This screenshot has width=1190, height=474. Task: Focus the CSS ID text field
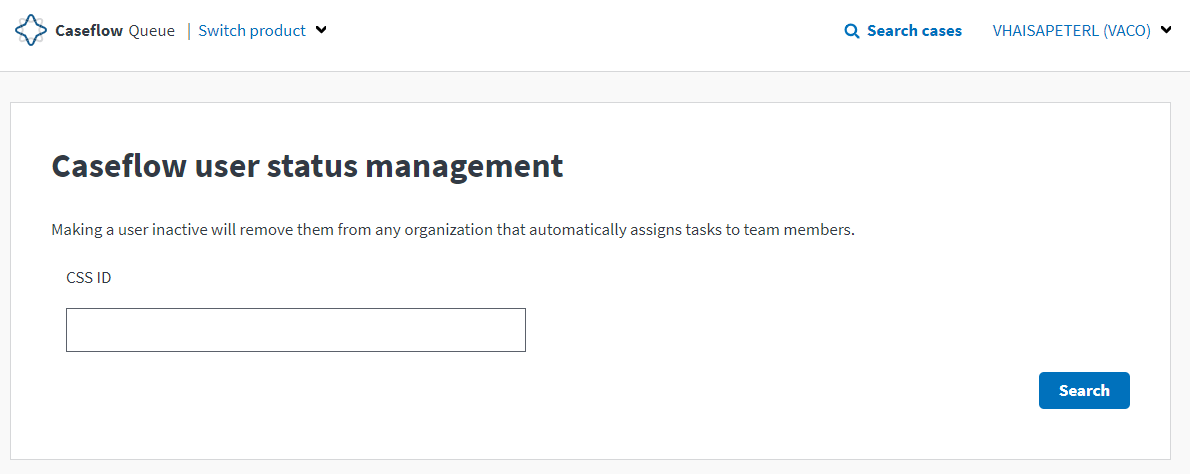pyautogui.click(x=296, y=330)
